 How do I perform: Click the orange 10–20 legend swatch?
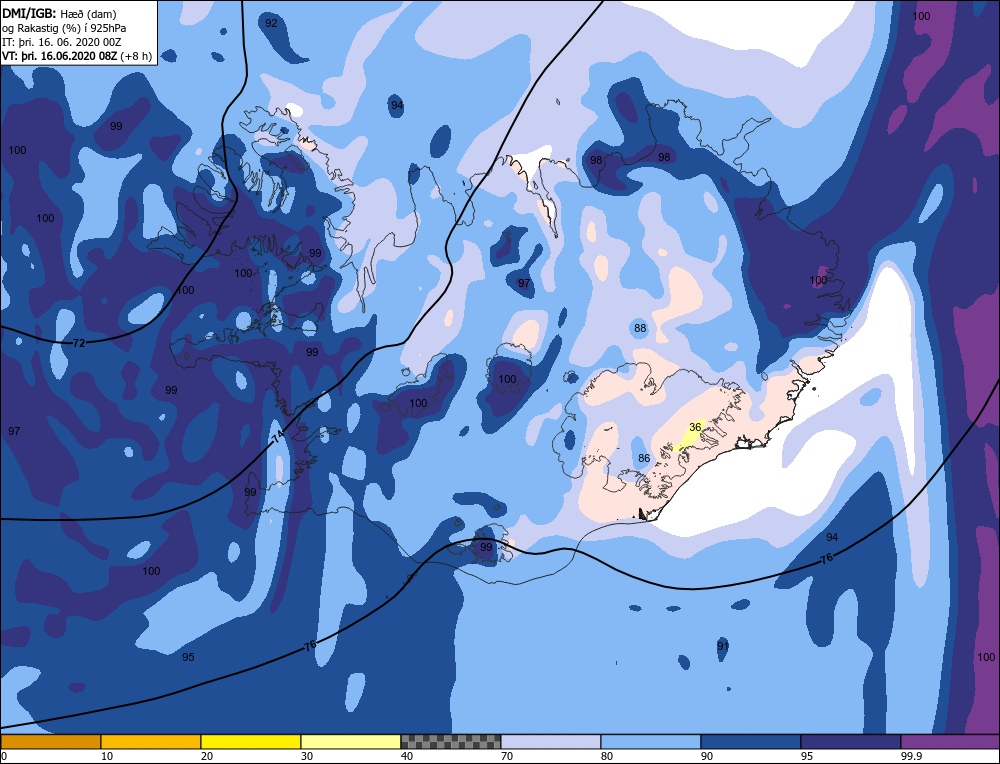[151, 742]
